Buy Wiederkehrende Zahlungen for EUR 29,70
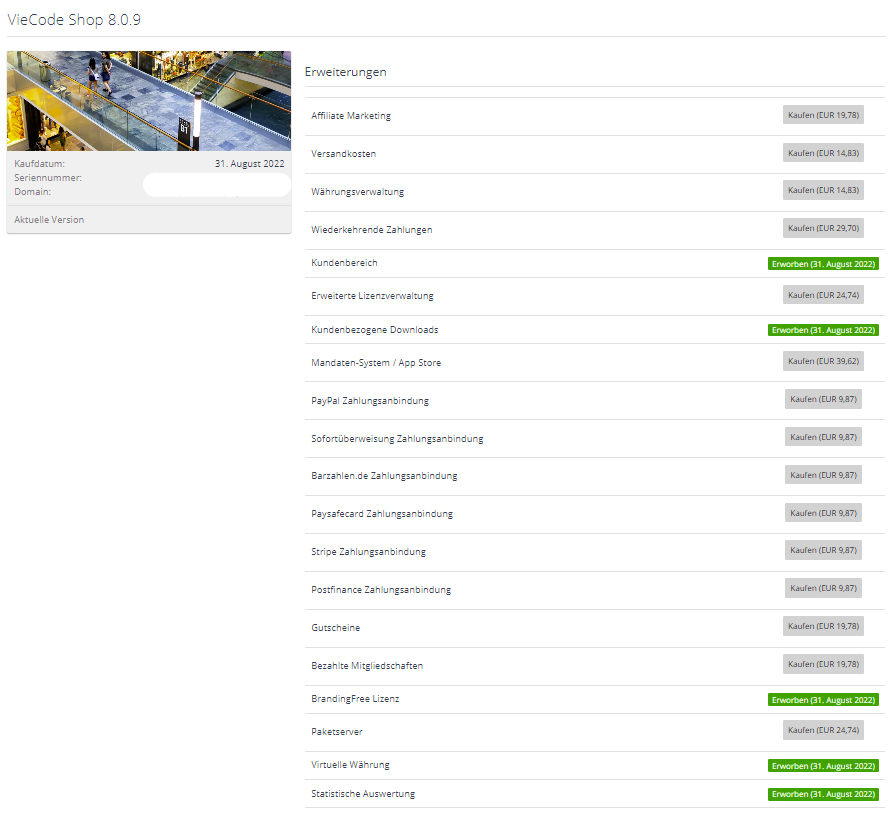Viewport: 894px width, 820px height. click(x=823, y=228)
